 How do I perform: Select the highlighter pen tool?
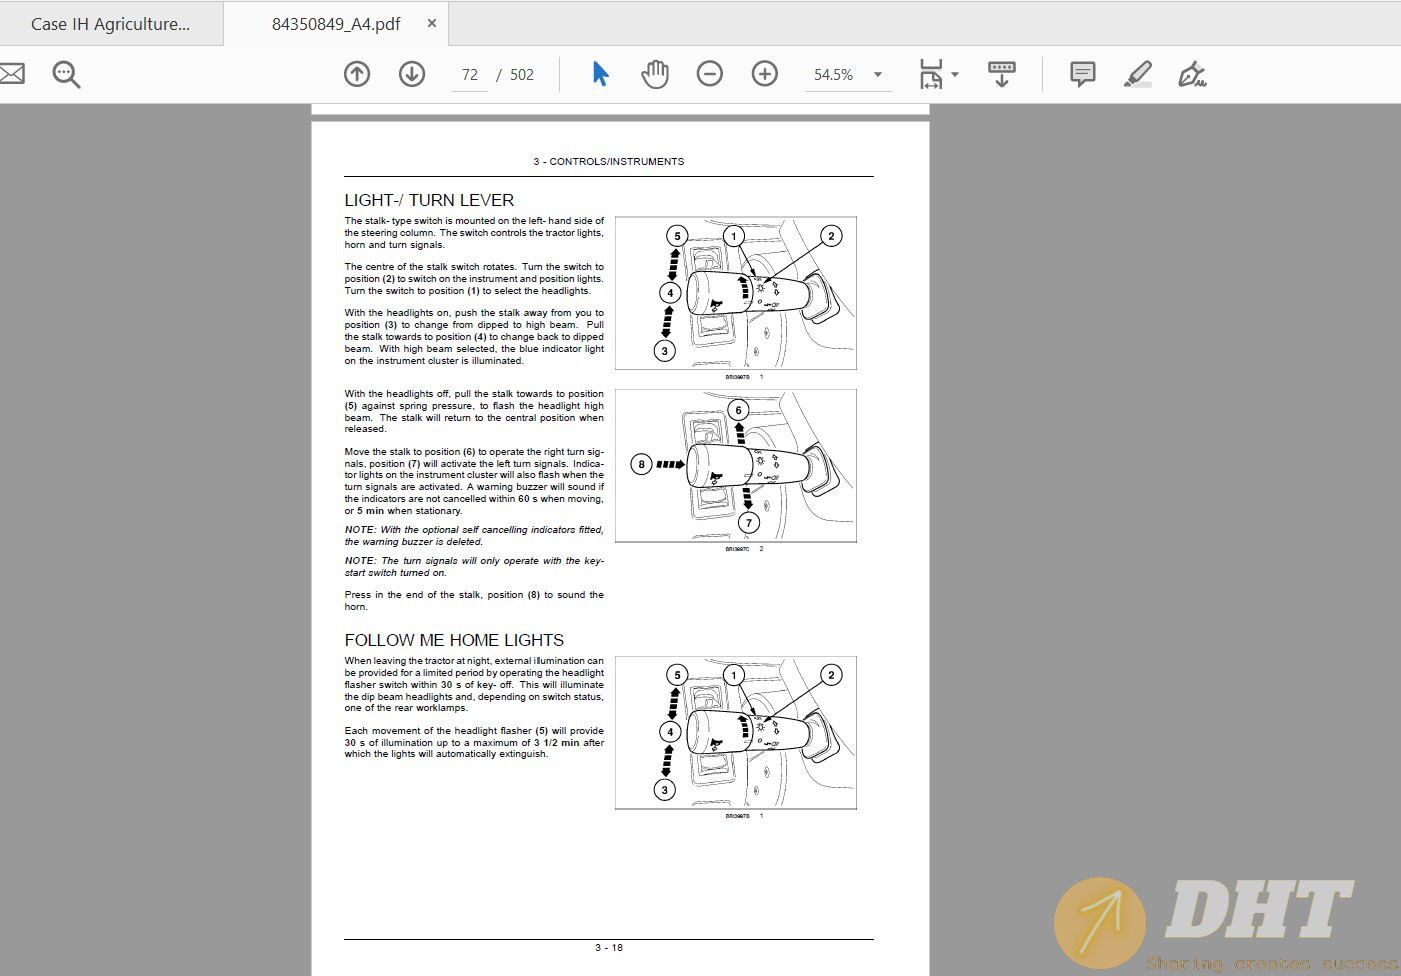click(x=1137, y=74)
